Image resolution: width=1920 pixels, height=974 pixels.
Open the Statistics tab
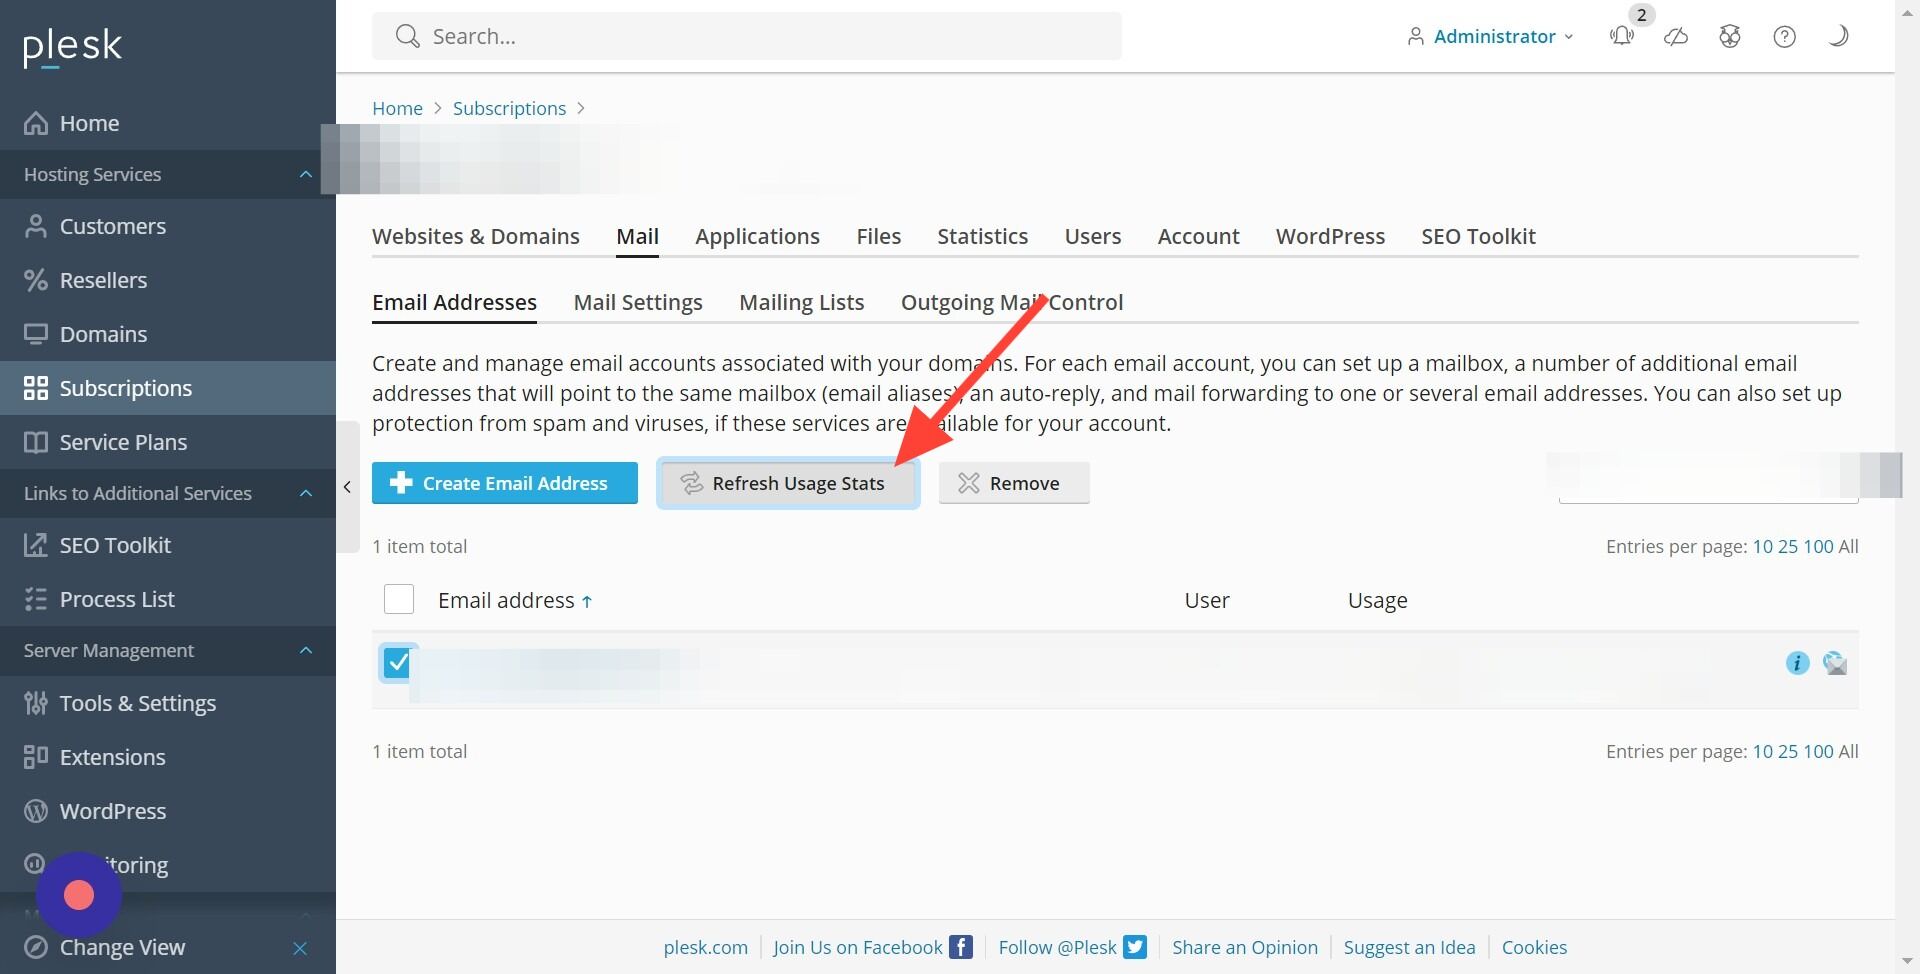point(982,236)
